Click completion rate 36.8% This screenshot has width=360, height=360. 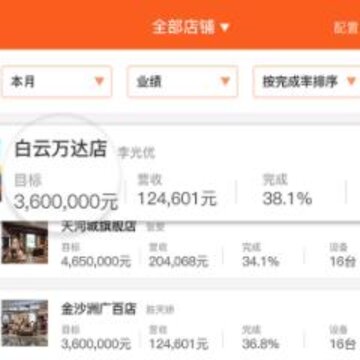260,343
